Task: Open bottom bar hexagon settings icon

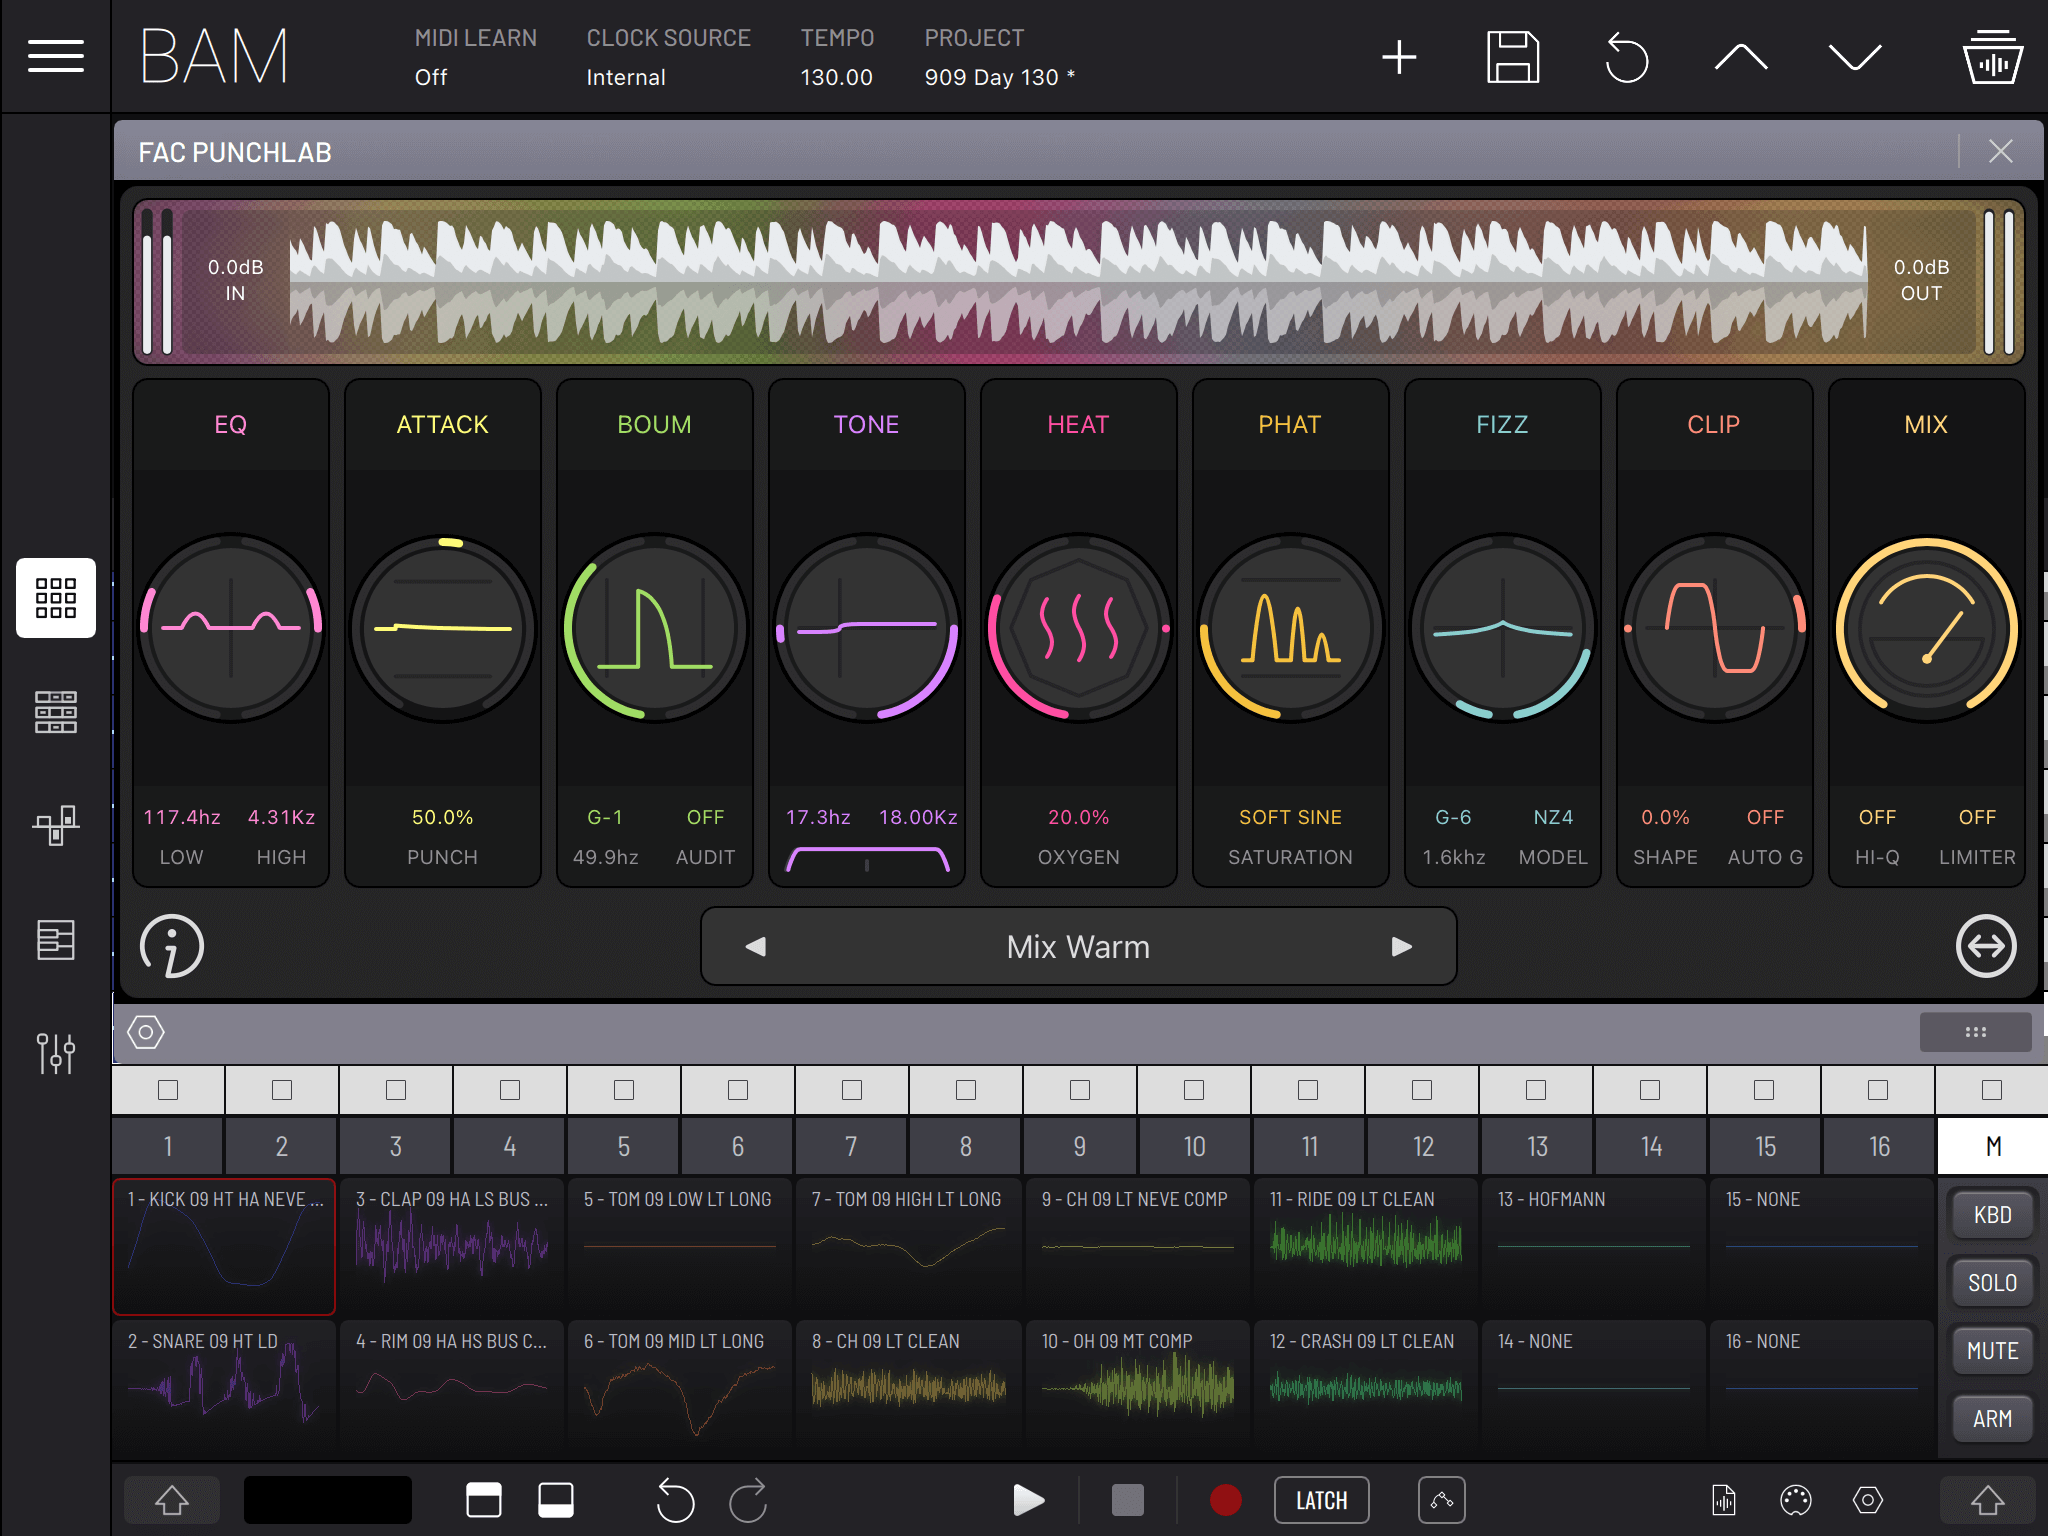Action: coord(1868,1500)
